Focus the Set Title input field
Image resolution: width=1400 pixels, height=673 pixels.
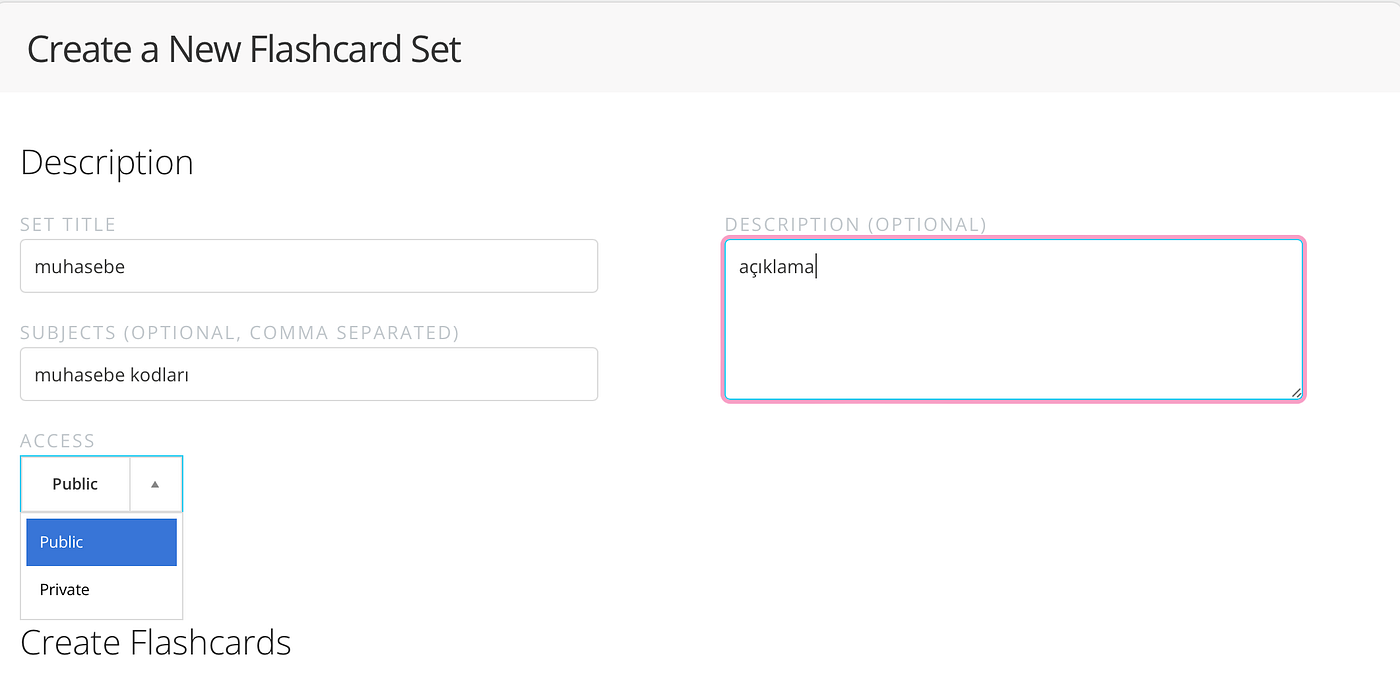point(309,266)
